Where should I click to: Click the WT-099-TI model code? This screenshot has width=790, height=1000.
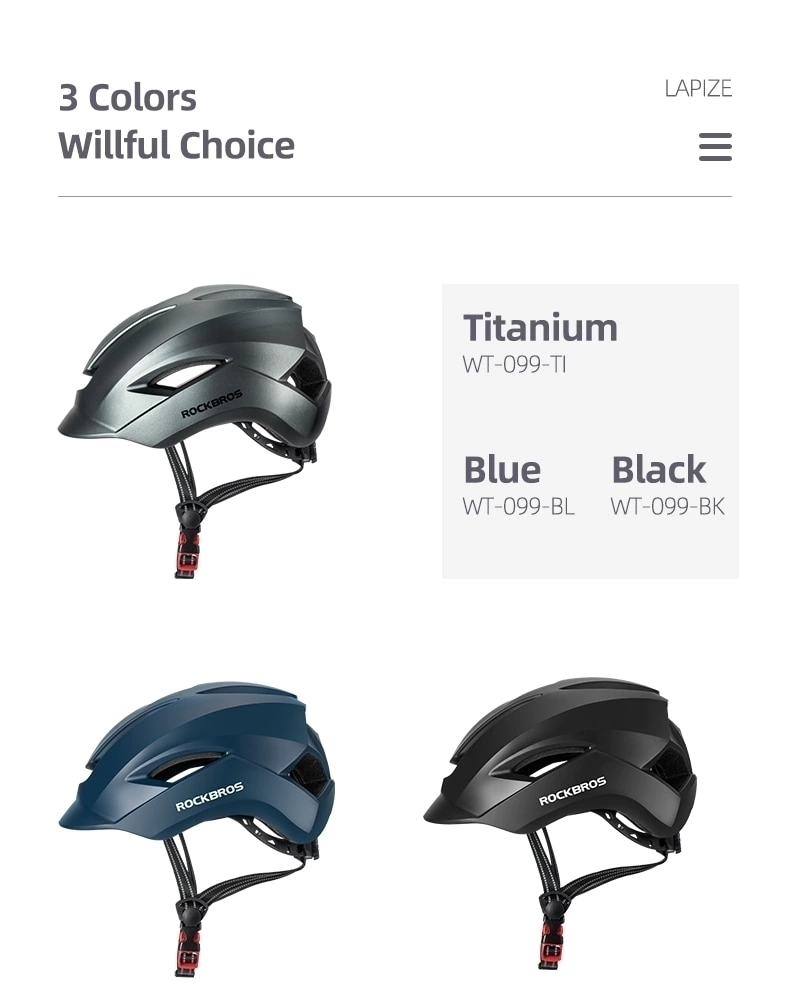coord(514,365)
